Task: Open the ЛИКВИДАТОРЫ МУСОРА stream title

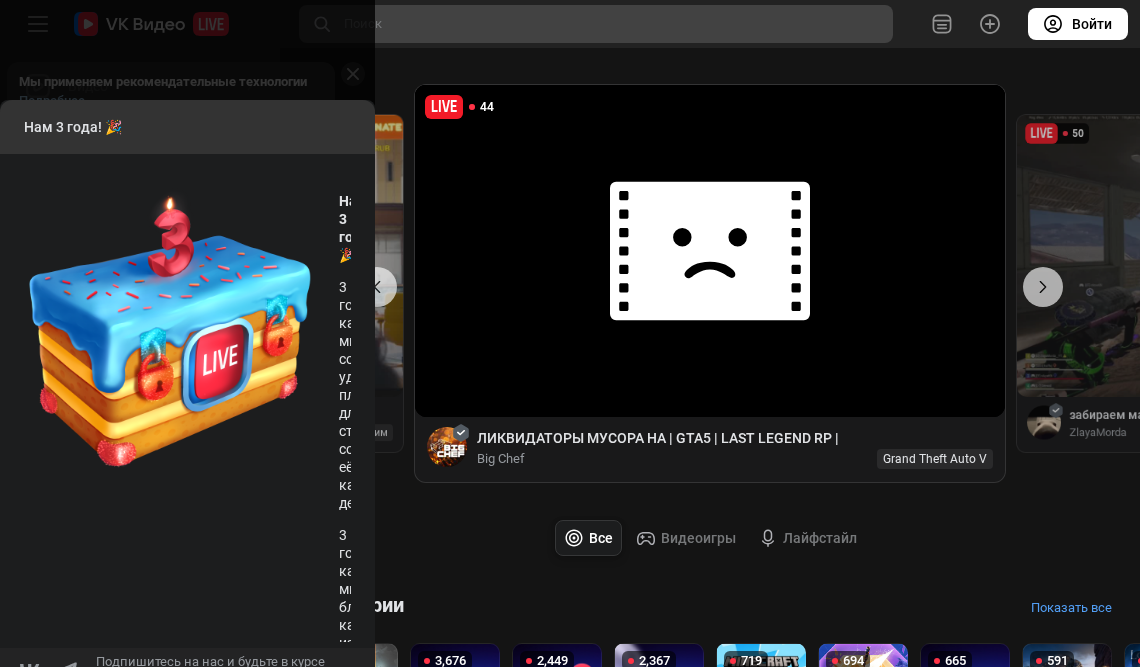Action: [657, 438]
